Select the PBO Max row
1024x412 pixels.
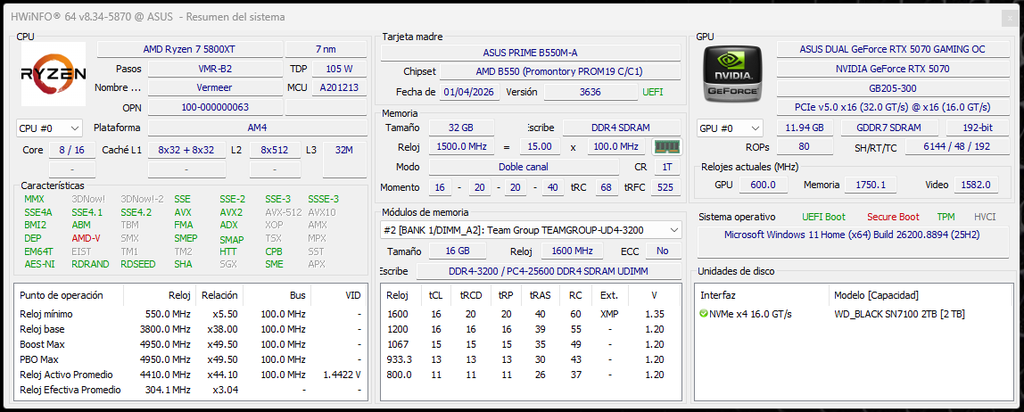pos(190,359)
